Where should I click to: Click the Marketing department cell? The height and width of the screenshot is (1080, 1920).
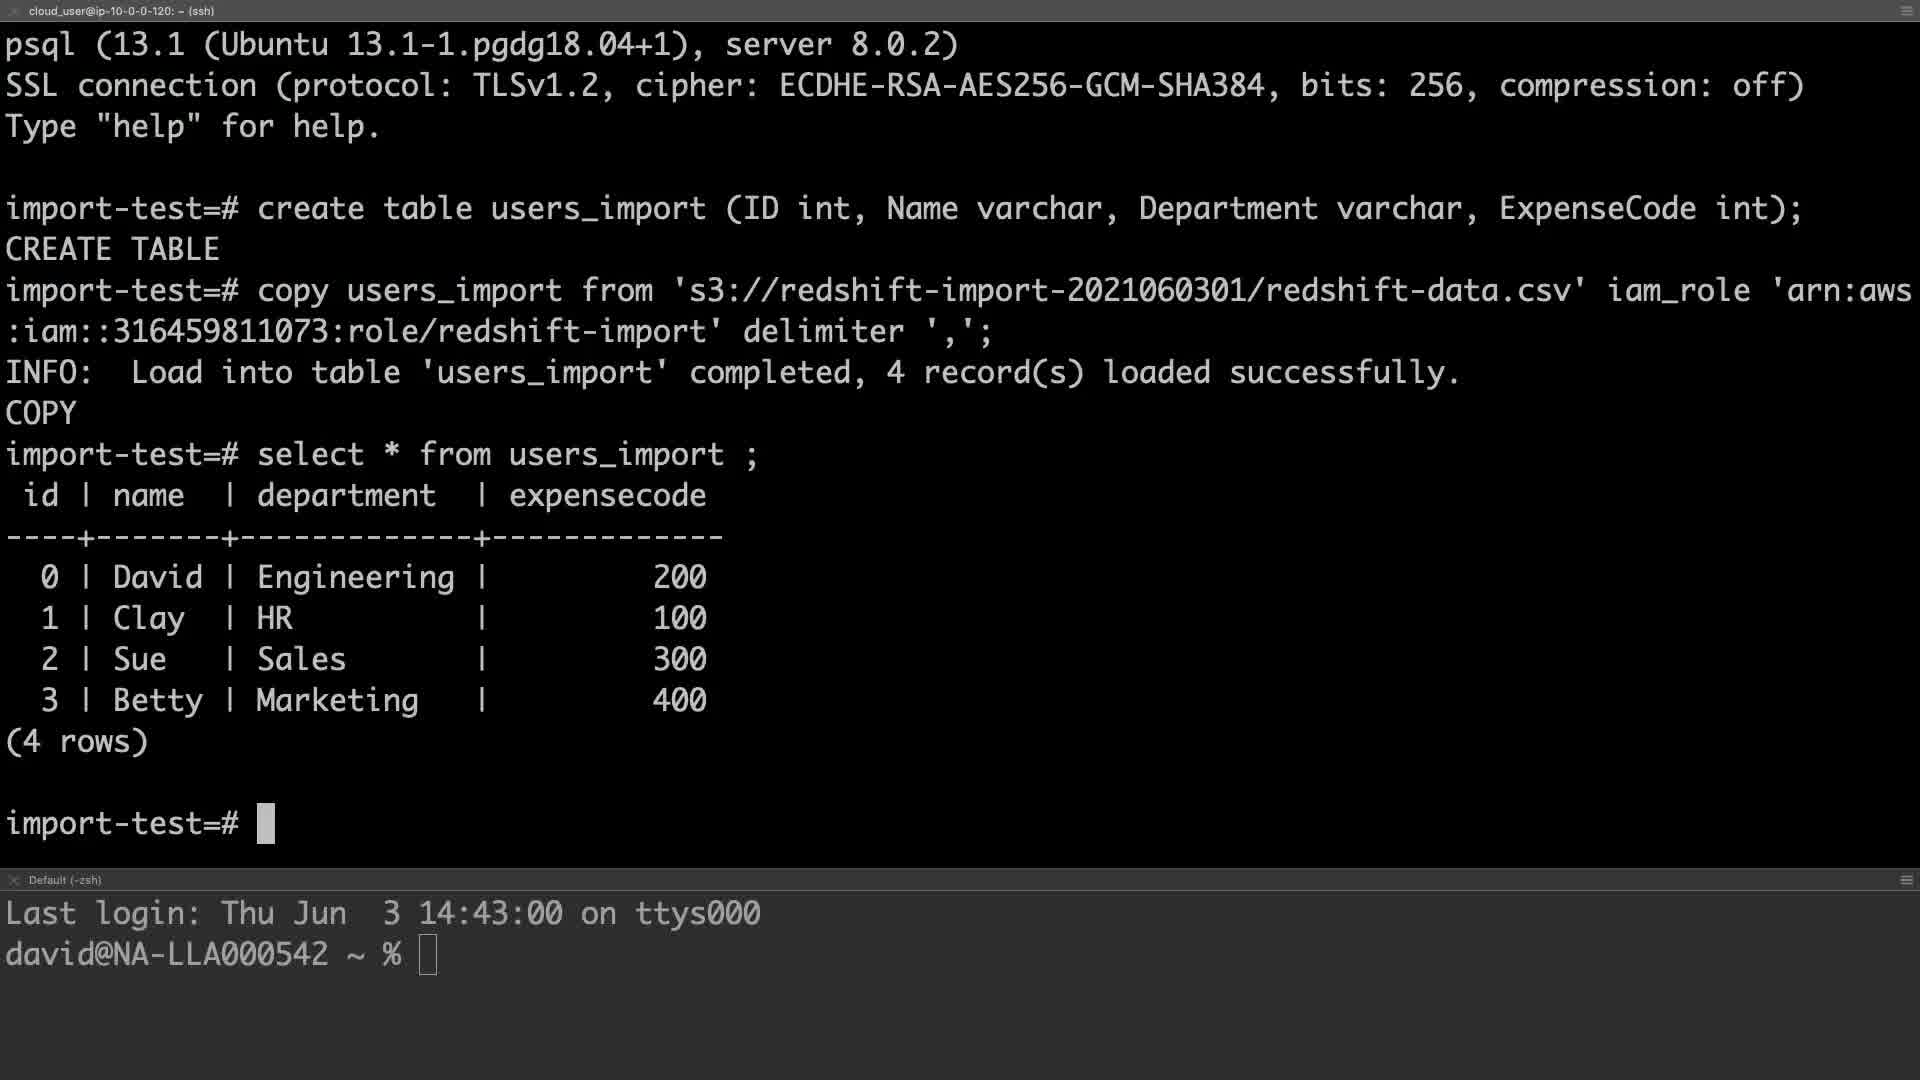coord(337,701)
